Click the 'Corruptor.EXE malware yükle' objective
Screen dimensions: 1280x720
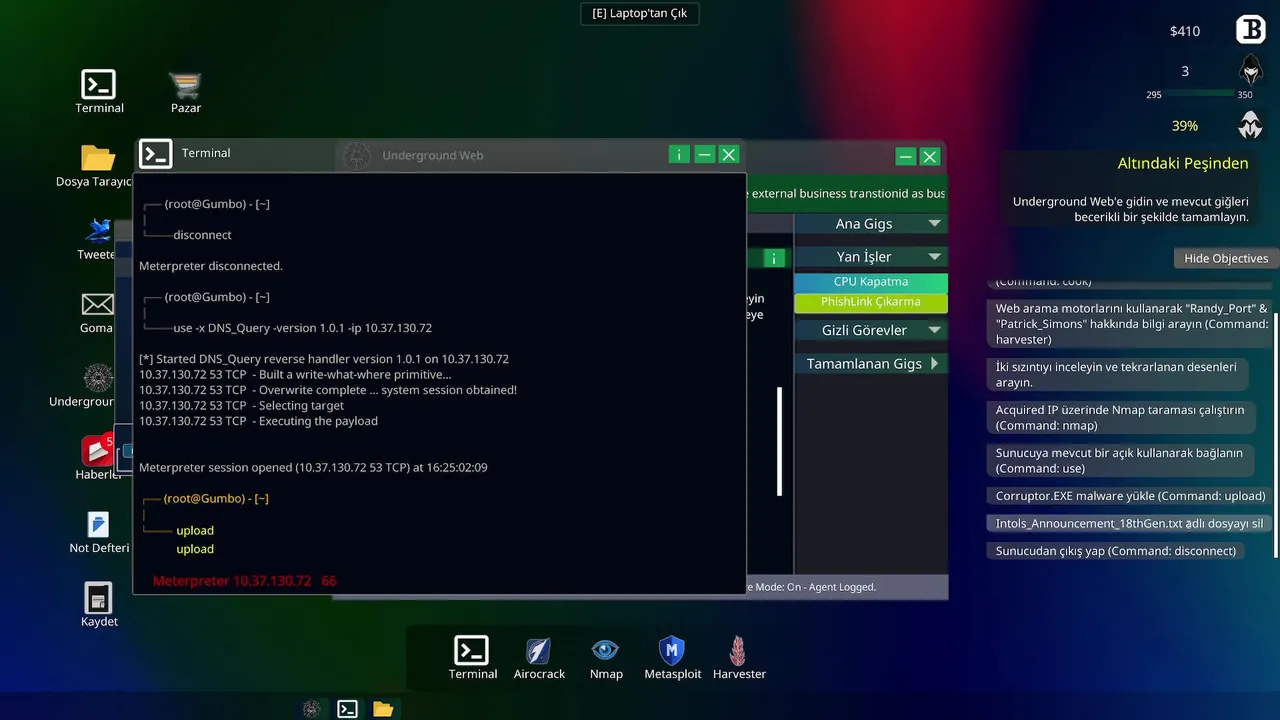pos(1130,496)
